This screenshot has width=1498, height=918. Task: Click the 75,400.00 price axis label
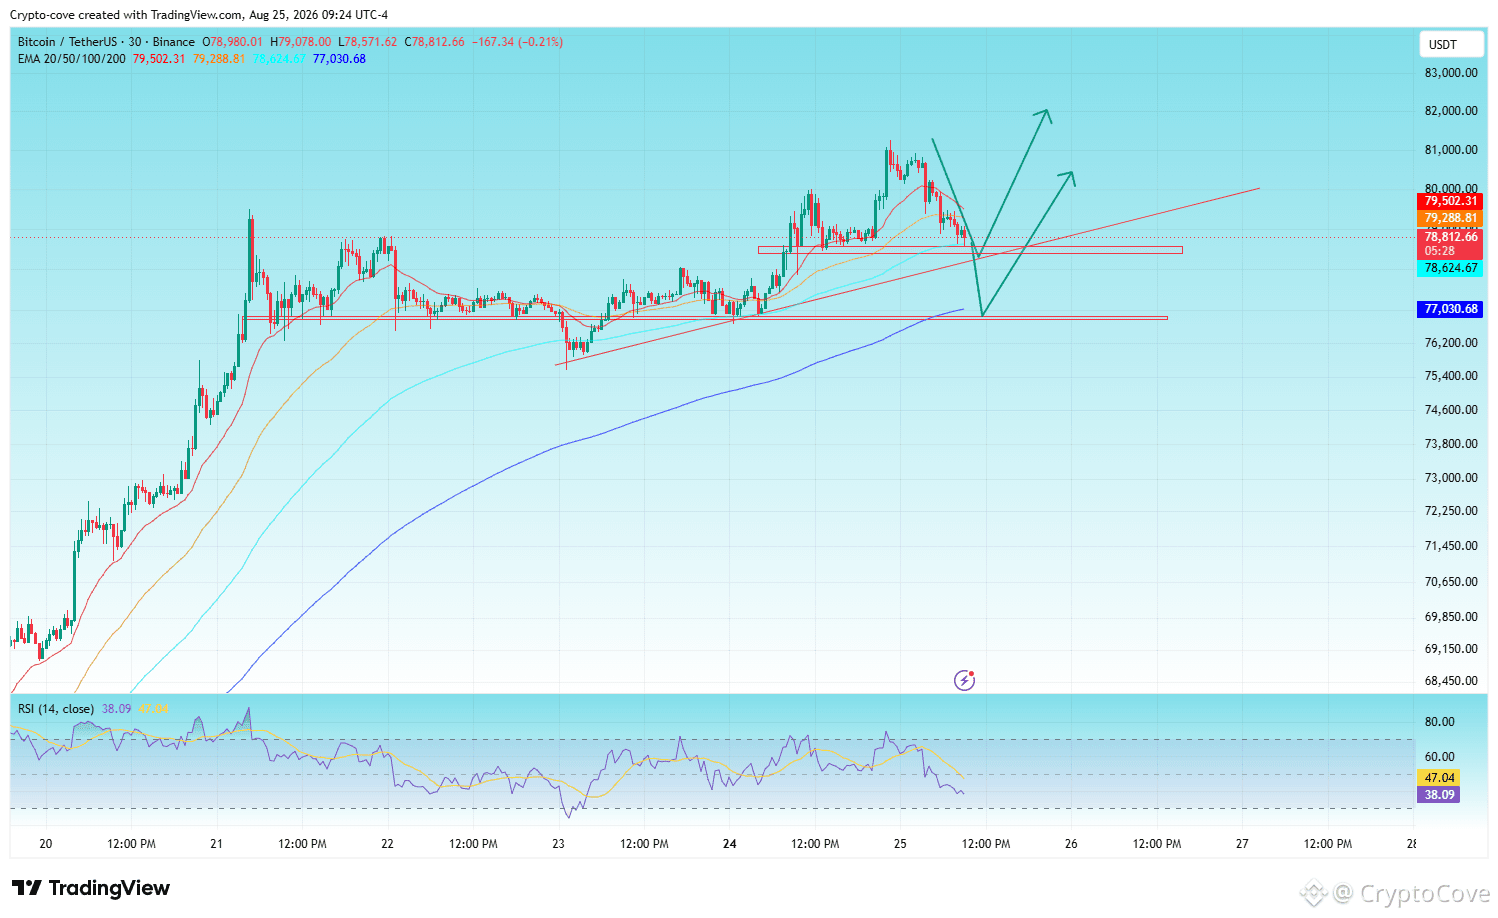(x=1451, y=376)
